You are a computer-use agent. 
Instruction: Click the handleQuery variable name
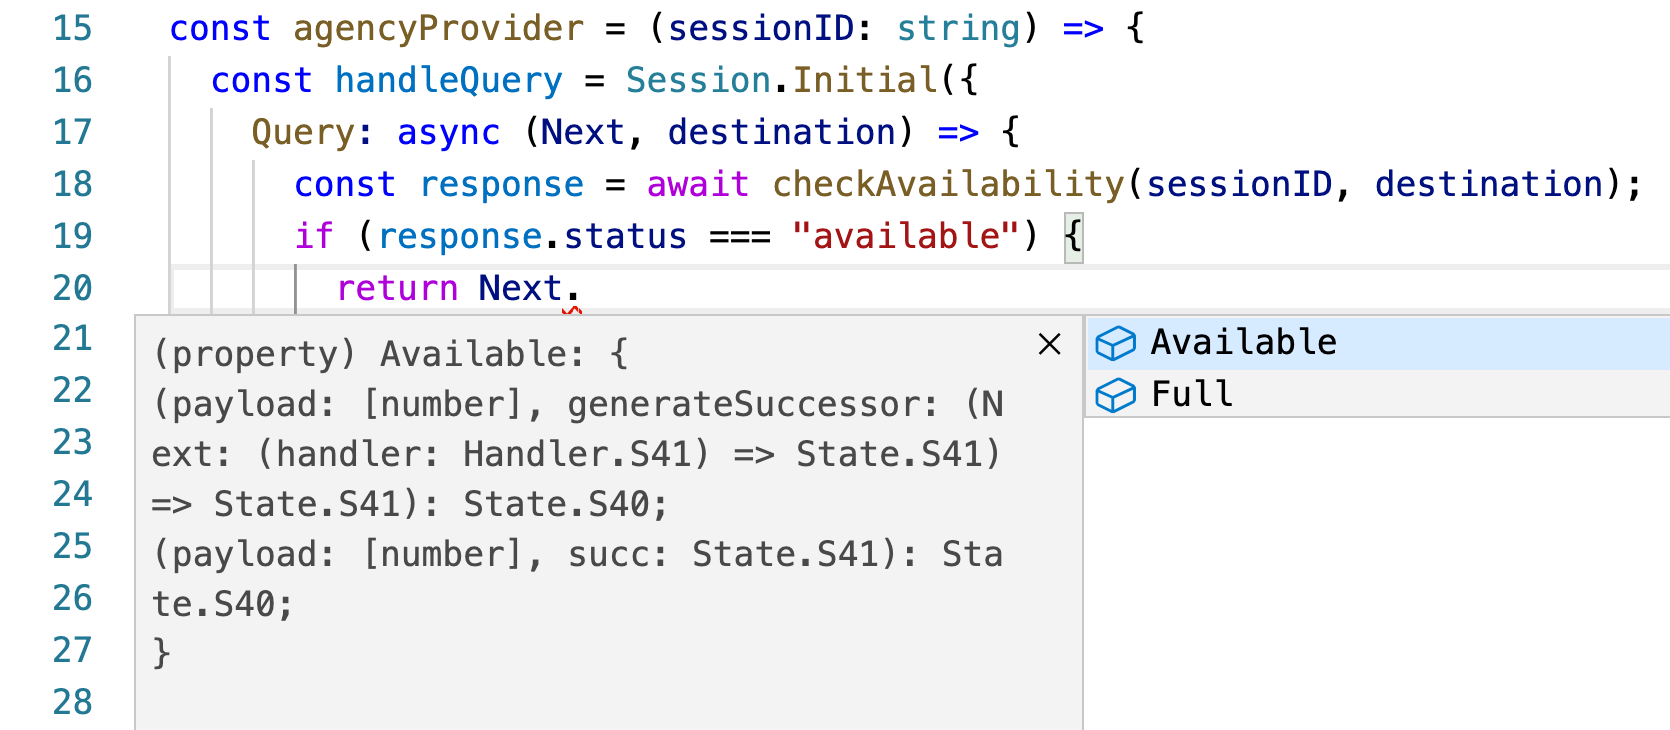coord(448,80)
